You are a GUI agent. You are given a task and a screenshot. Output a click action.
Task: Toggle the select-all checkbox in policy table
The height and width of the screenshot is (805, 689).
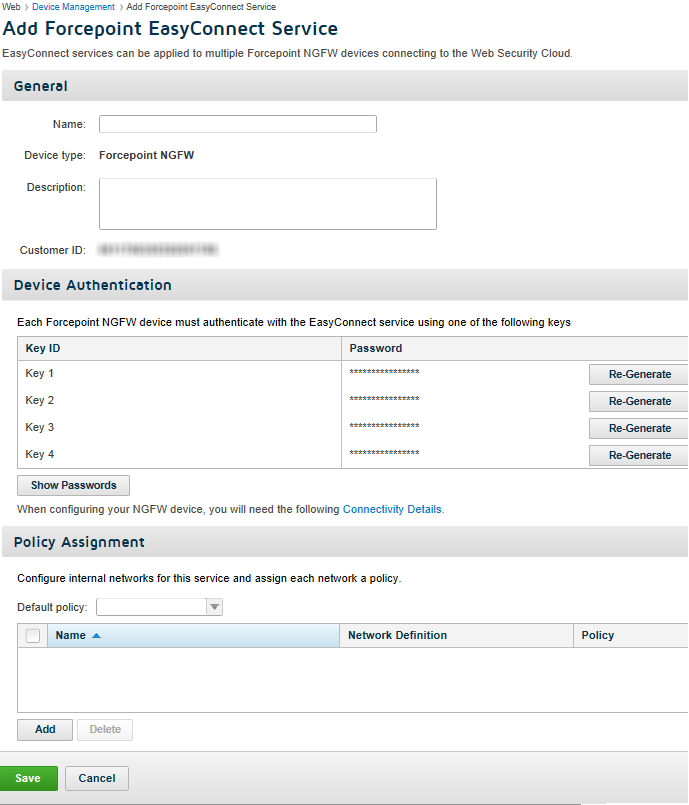33,636
